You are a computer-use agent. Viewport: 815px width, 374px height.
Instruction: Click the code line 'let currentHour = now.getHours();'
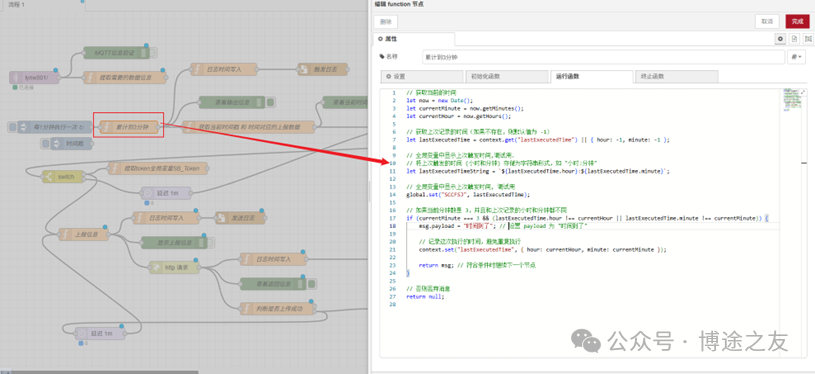point(458,116)
